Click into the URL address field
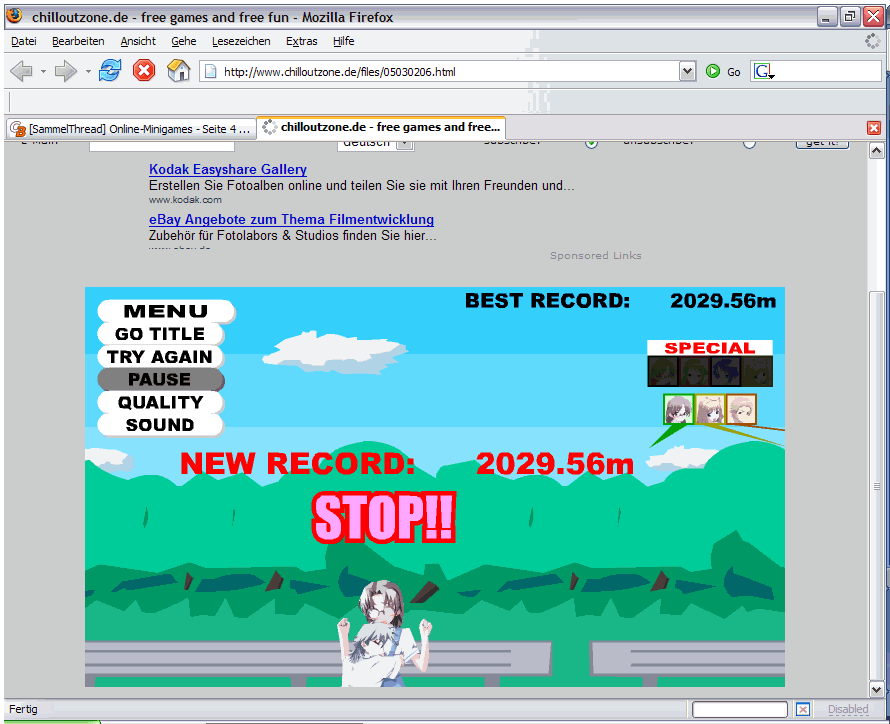The height and width of the screenshot is (724, 890). tap(448, 71)
